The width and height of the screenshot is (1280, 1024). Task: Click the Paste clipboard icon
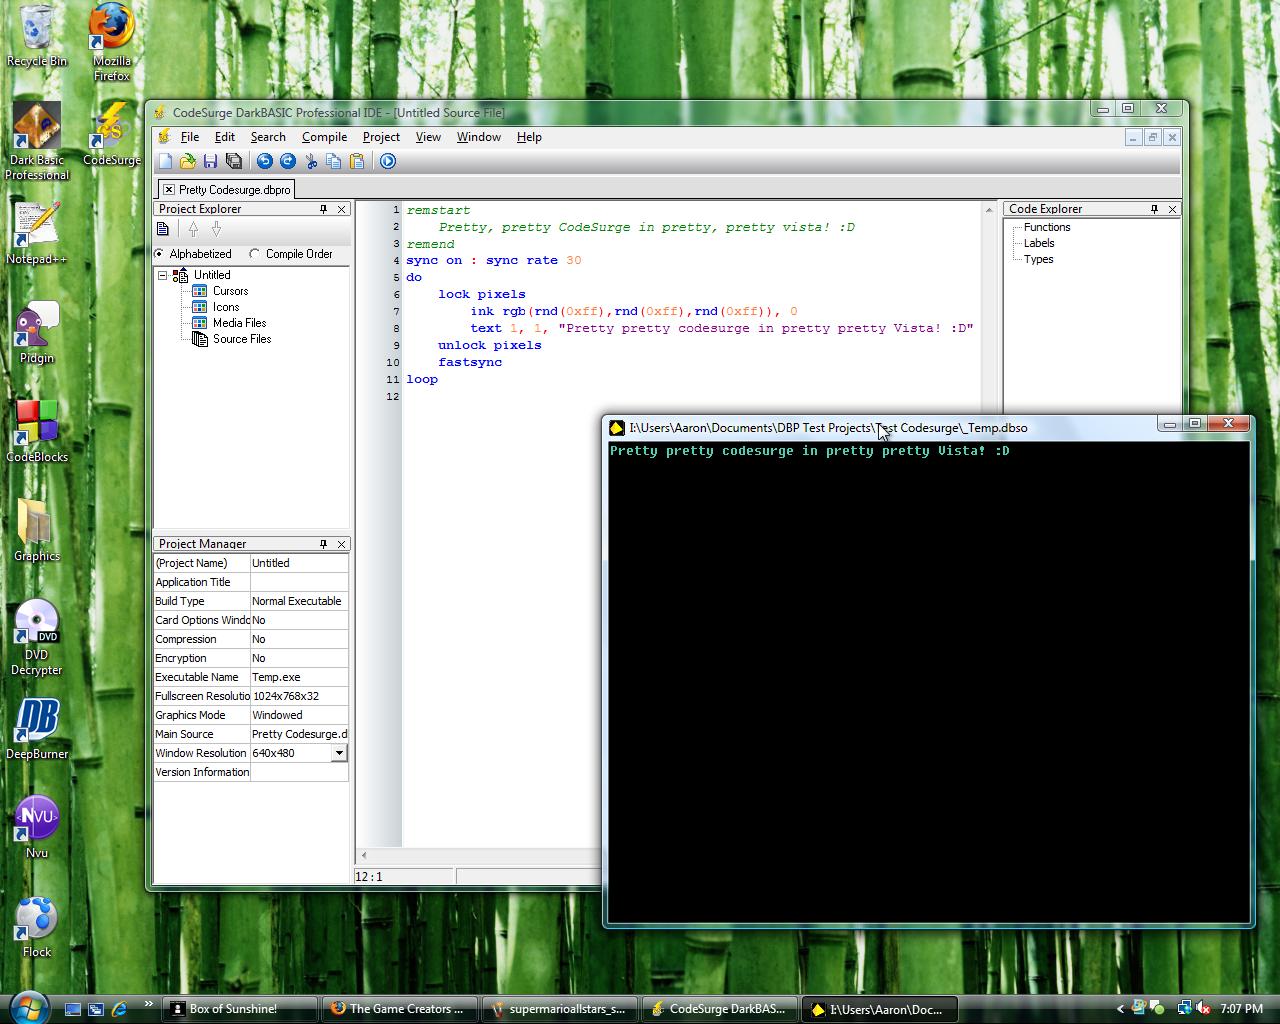point(356,161)
